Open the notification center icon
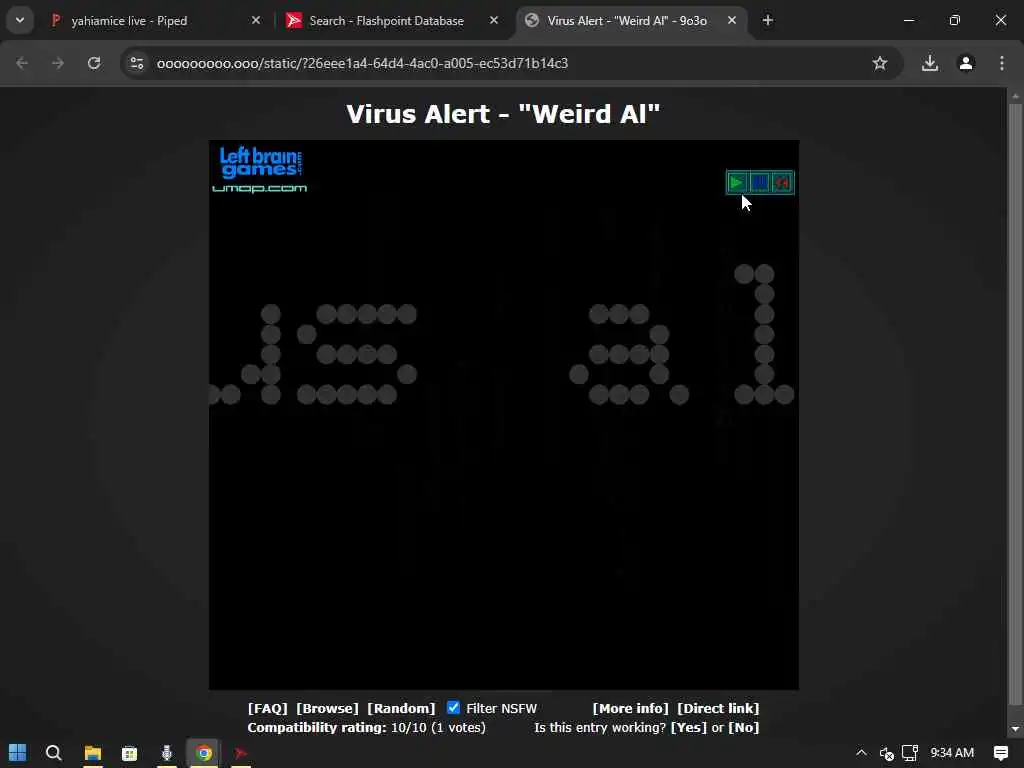Image resolution: width=1024 pixels, height=768 pixels. click(1000, 753)
